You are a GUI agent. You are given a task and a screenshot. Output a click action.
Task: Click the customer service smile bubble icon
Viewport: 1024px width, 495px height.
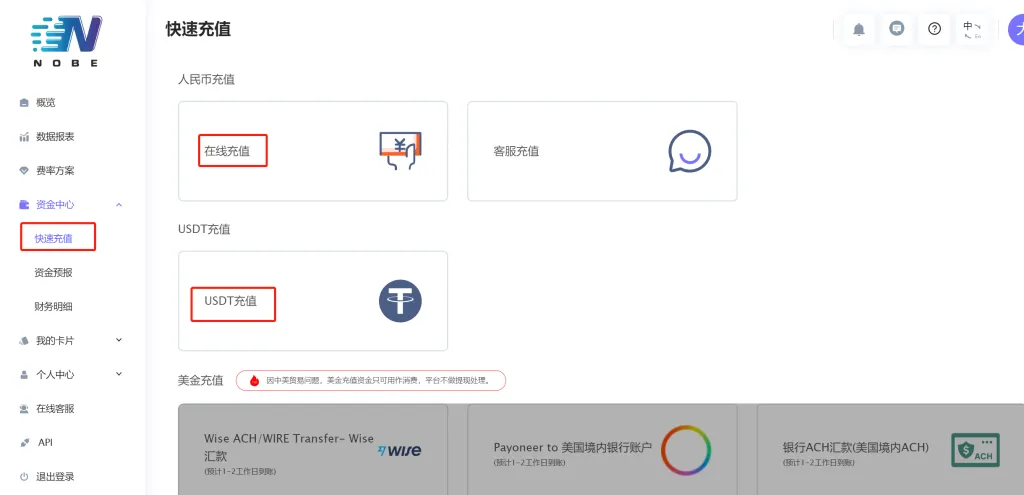pyautogui.click(x=690, y=151)
